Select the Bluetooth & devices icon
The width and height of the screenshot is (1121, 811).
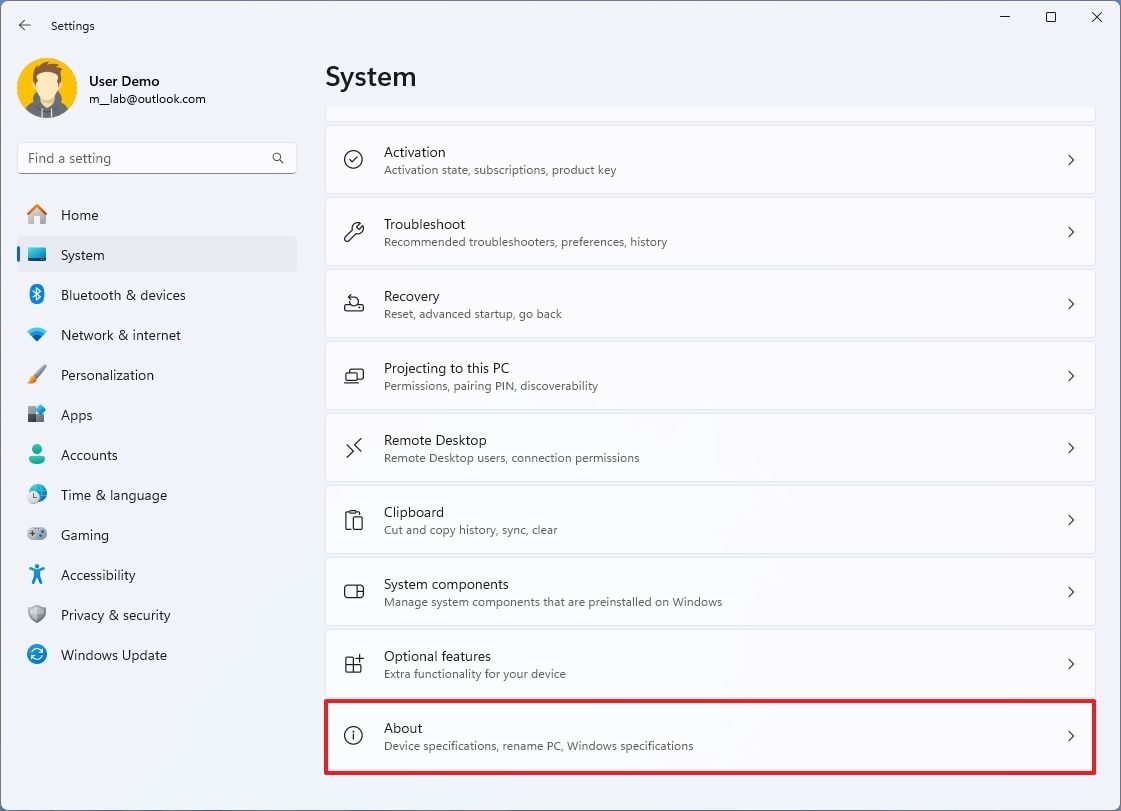(x=38, y=295)
